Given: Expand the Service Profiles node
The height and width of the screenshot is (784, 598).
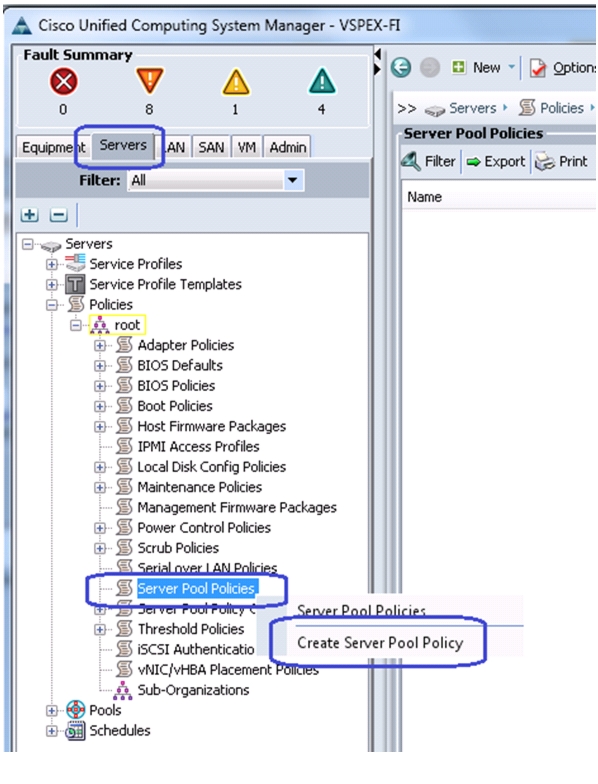Looking at the screenshot, I should point(52,264).
